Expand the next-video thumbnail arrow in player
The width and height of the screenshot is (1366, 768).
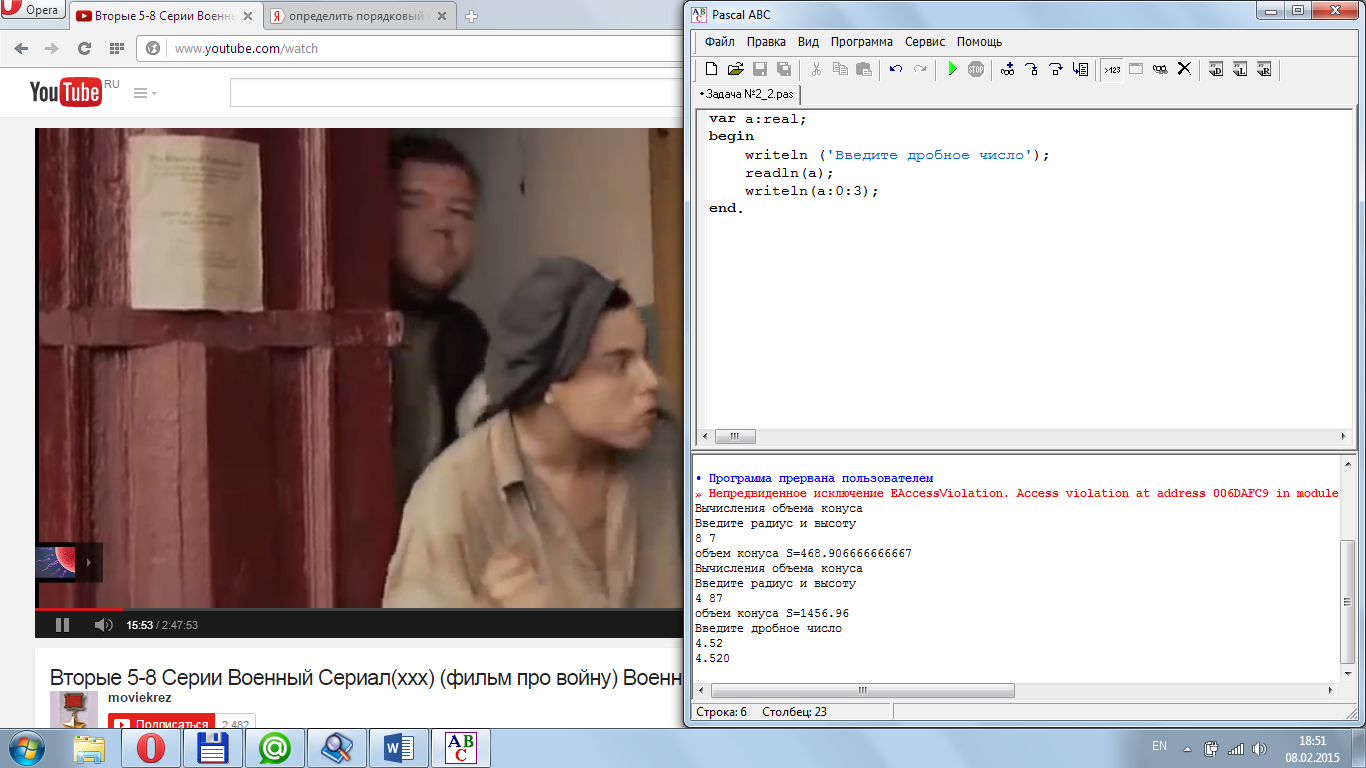[87, 562]
